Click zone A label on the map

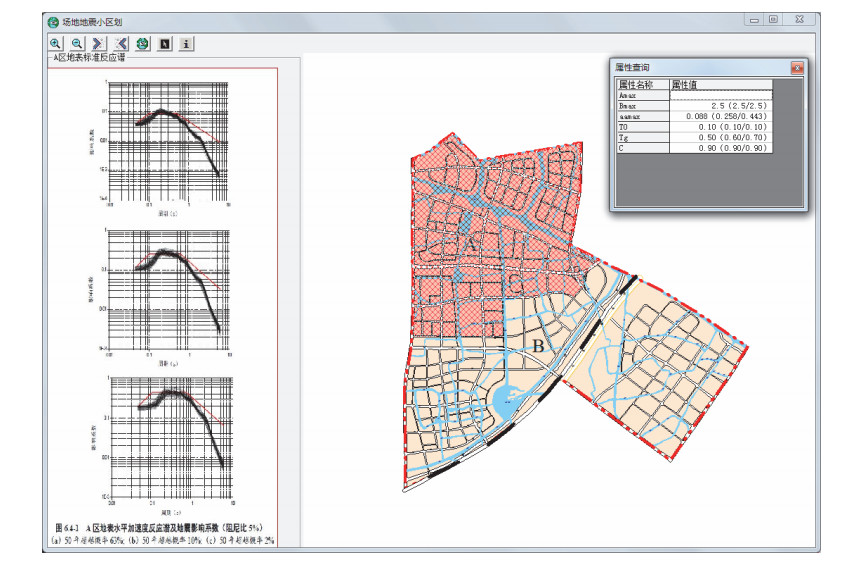(x=472, y=243)
